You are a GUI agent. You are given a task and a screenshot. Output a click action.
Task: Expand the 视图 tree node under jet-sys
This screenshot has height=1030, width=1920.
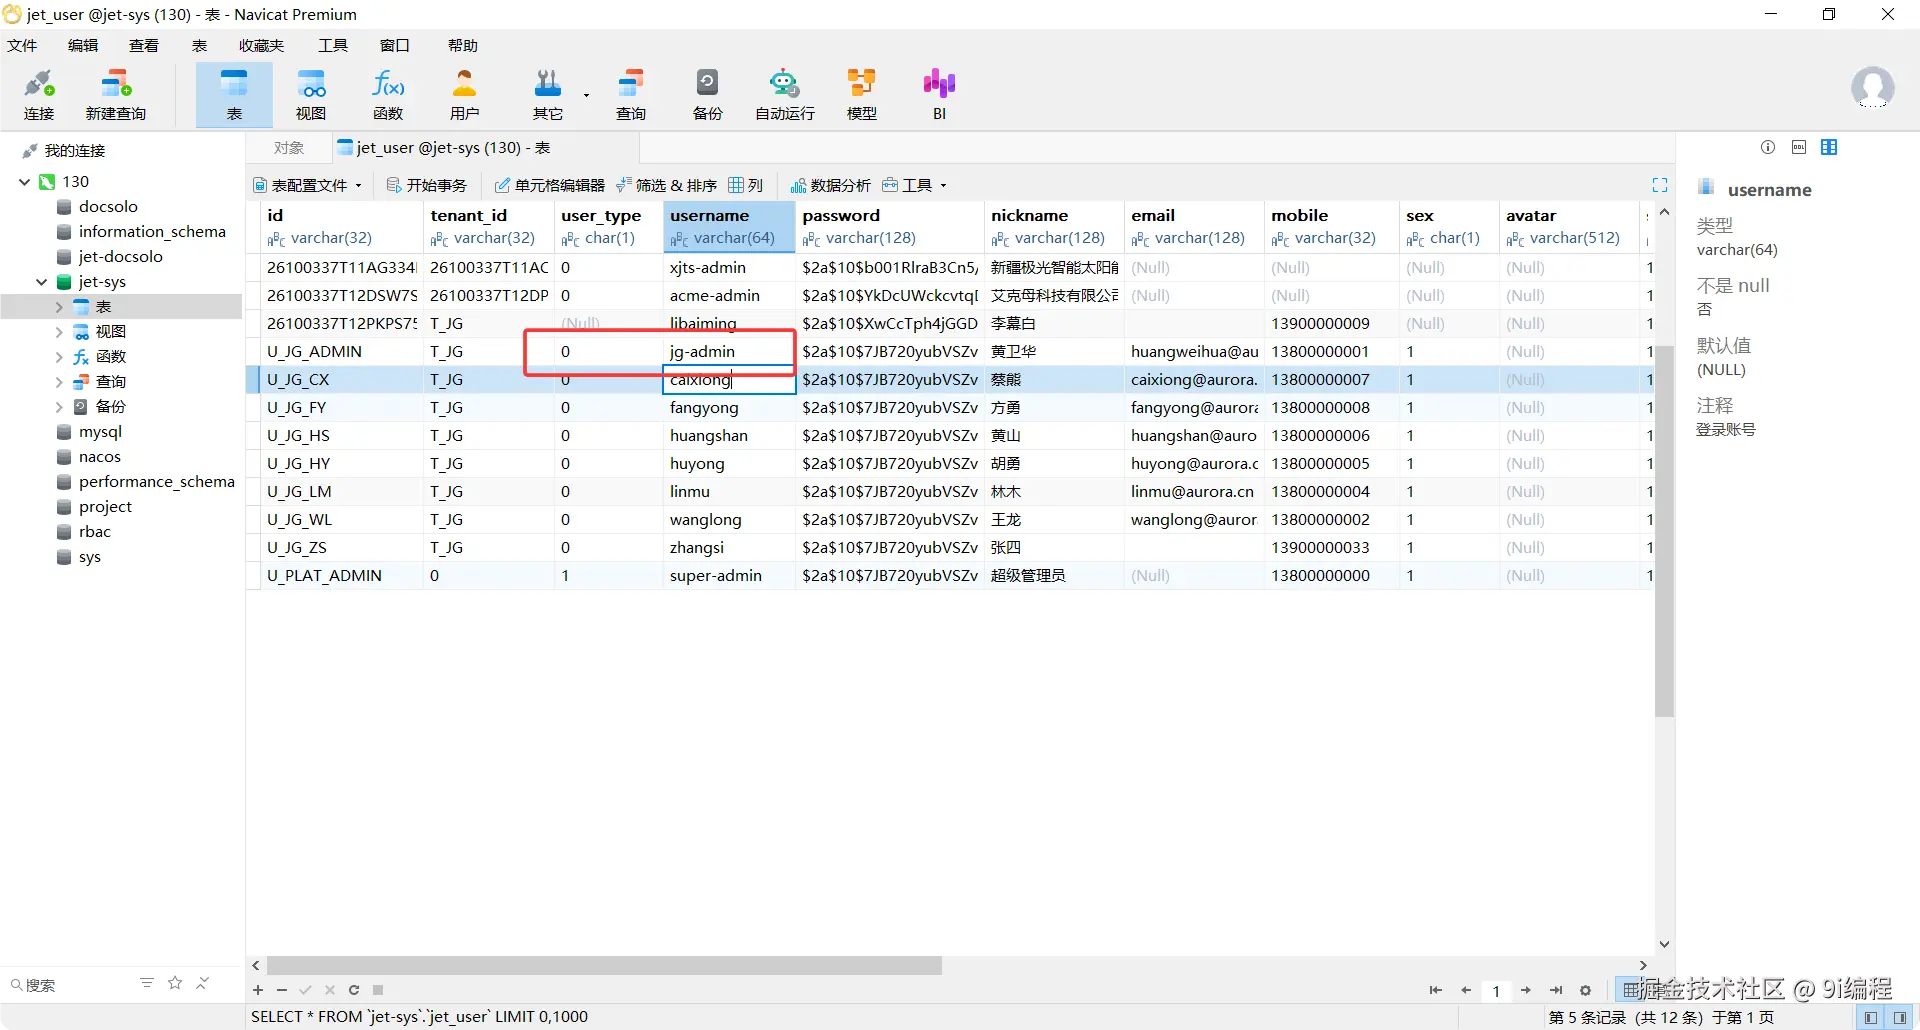[59, 332]
